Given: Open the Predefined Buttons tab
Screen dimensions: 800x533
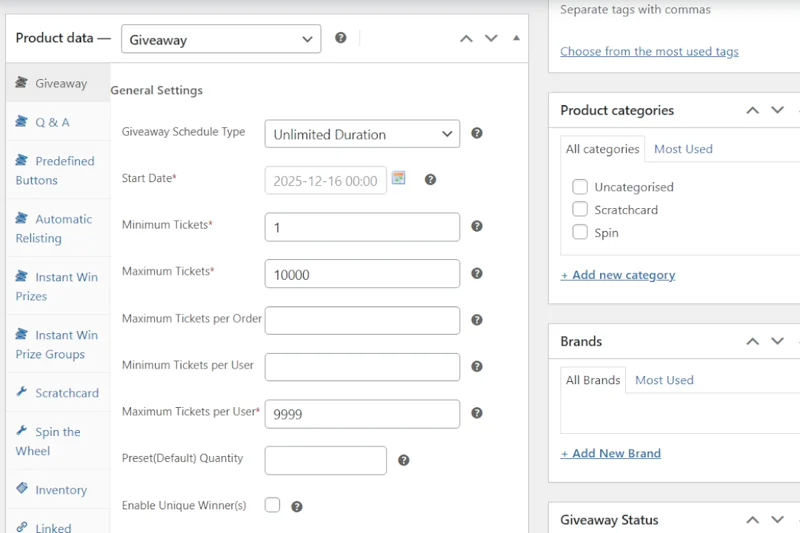Looking at the screenshot, I should point(55,170).
